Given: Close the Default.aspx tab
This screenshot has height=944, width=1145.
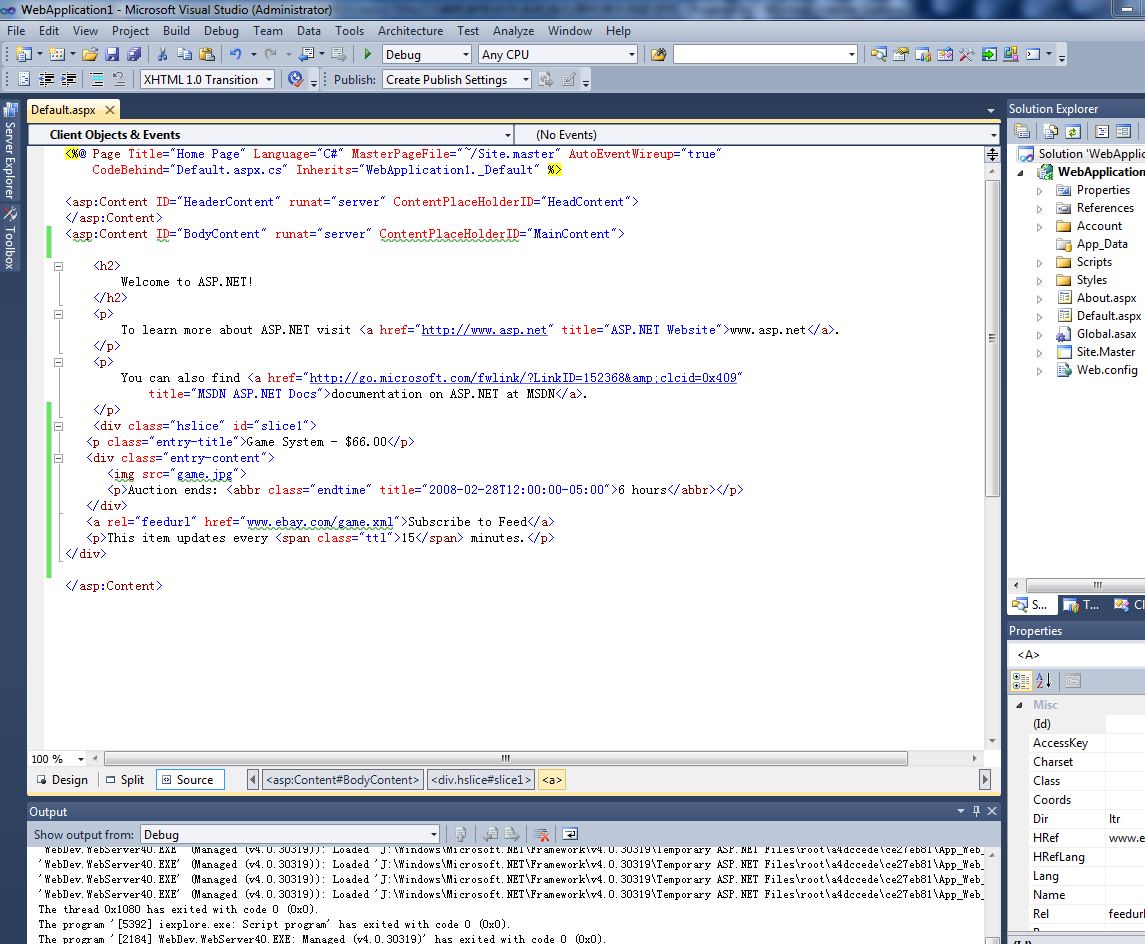Looking at the screenshot, I should [110, 110].
